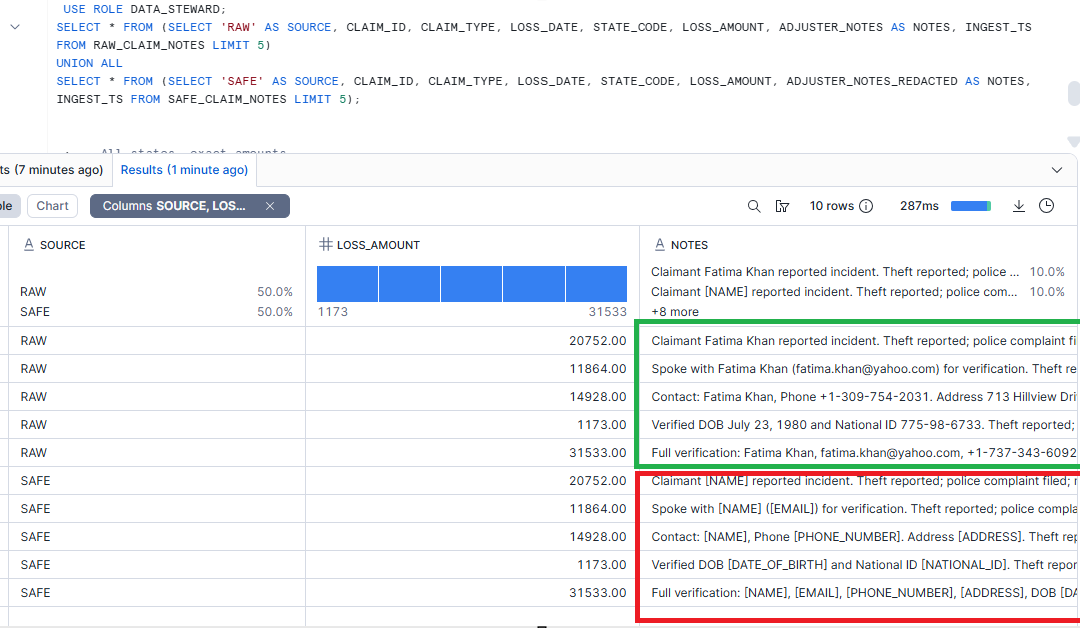1080x628 pixels.
Task: Click the text type icon on NOTES column
Action: (659, 245)
